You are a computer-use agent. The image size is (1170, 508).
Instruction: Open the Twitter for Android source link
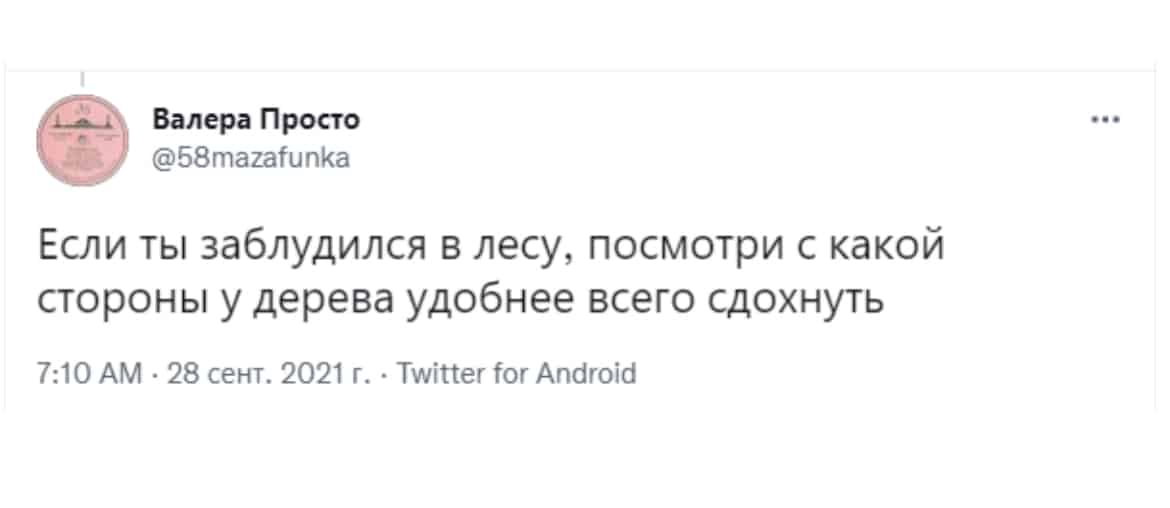[513, 372]
